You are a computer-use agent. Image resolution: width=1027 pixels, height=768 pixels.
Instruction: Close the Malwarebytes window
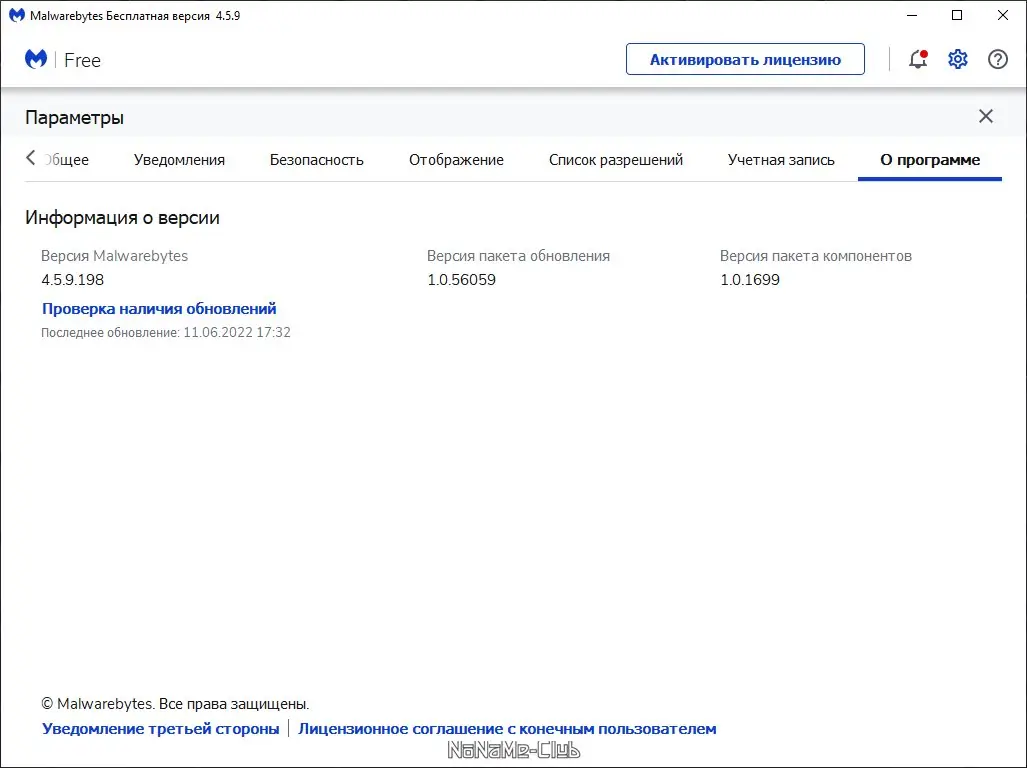pos(1003,15)
